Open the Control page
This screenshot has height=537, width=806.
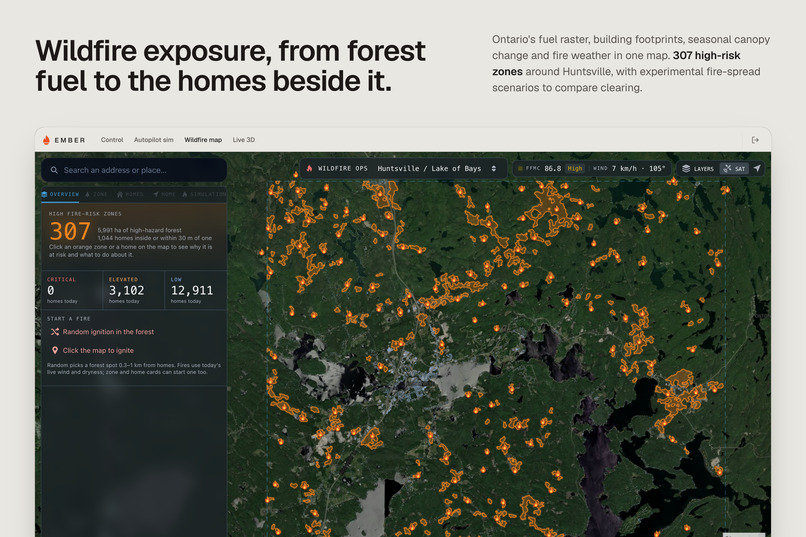[x=112, y=140]
